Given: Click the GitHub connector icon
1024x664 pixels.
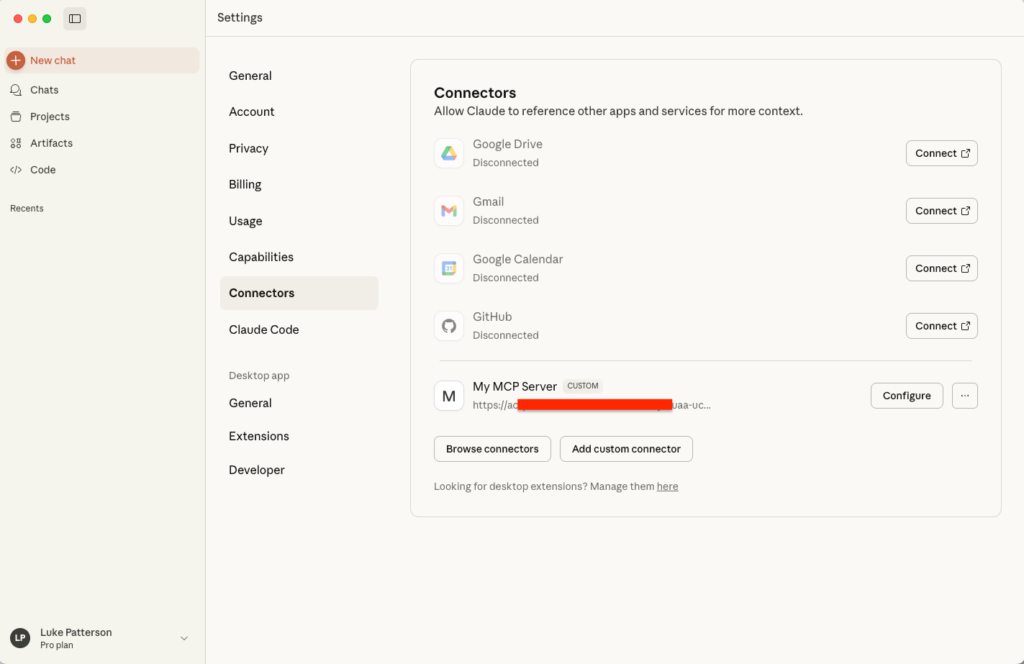Looking at the screenshot, I should [449, 326].
